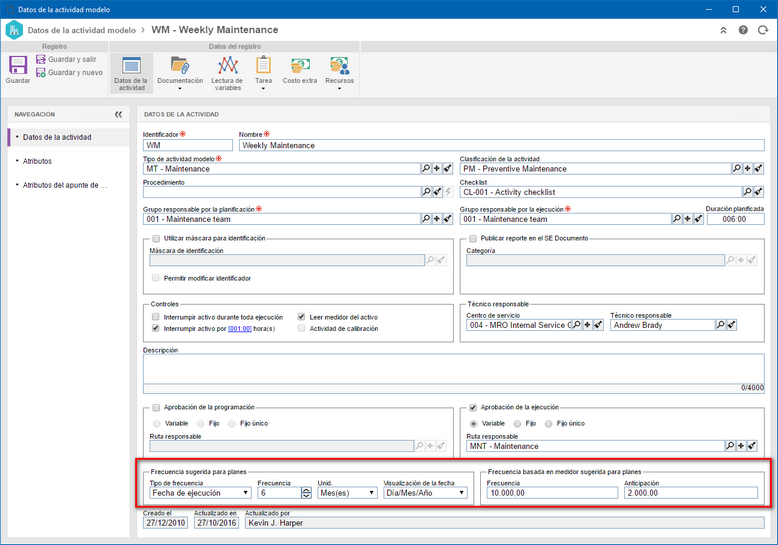This screenshot has width=778, height=545.
Task: Open help question mark icon
Action: coord(743,30)
